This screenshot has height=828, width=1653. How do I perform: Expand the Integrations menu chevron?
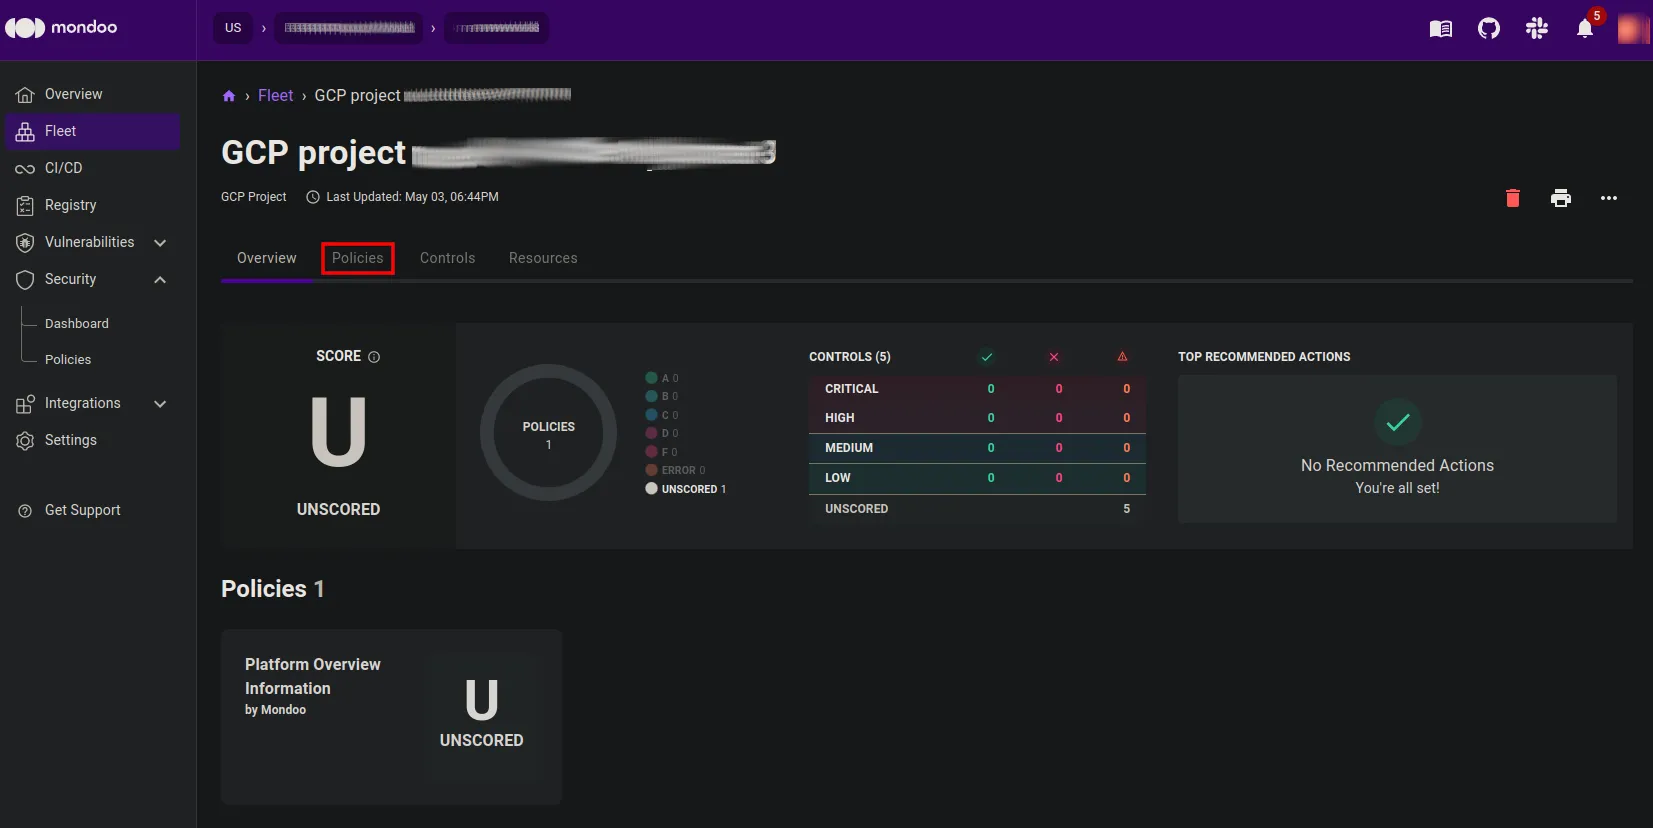160,404
